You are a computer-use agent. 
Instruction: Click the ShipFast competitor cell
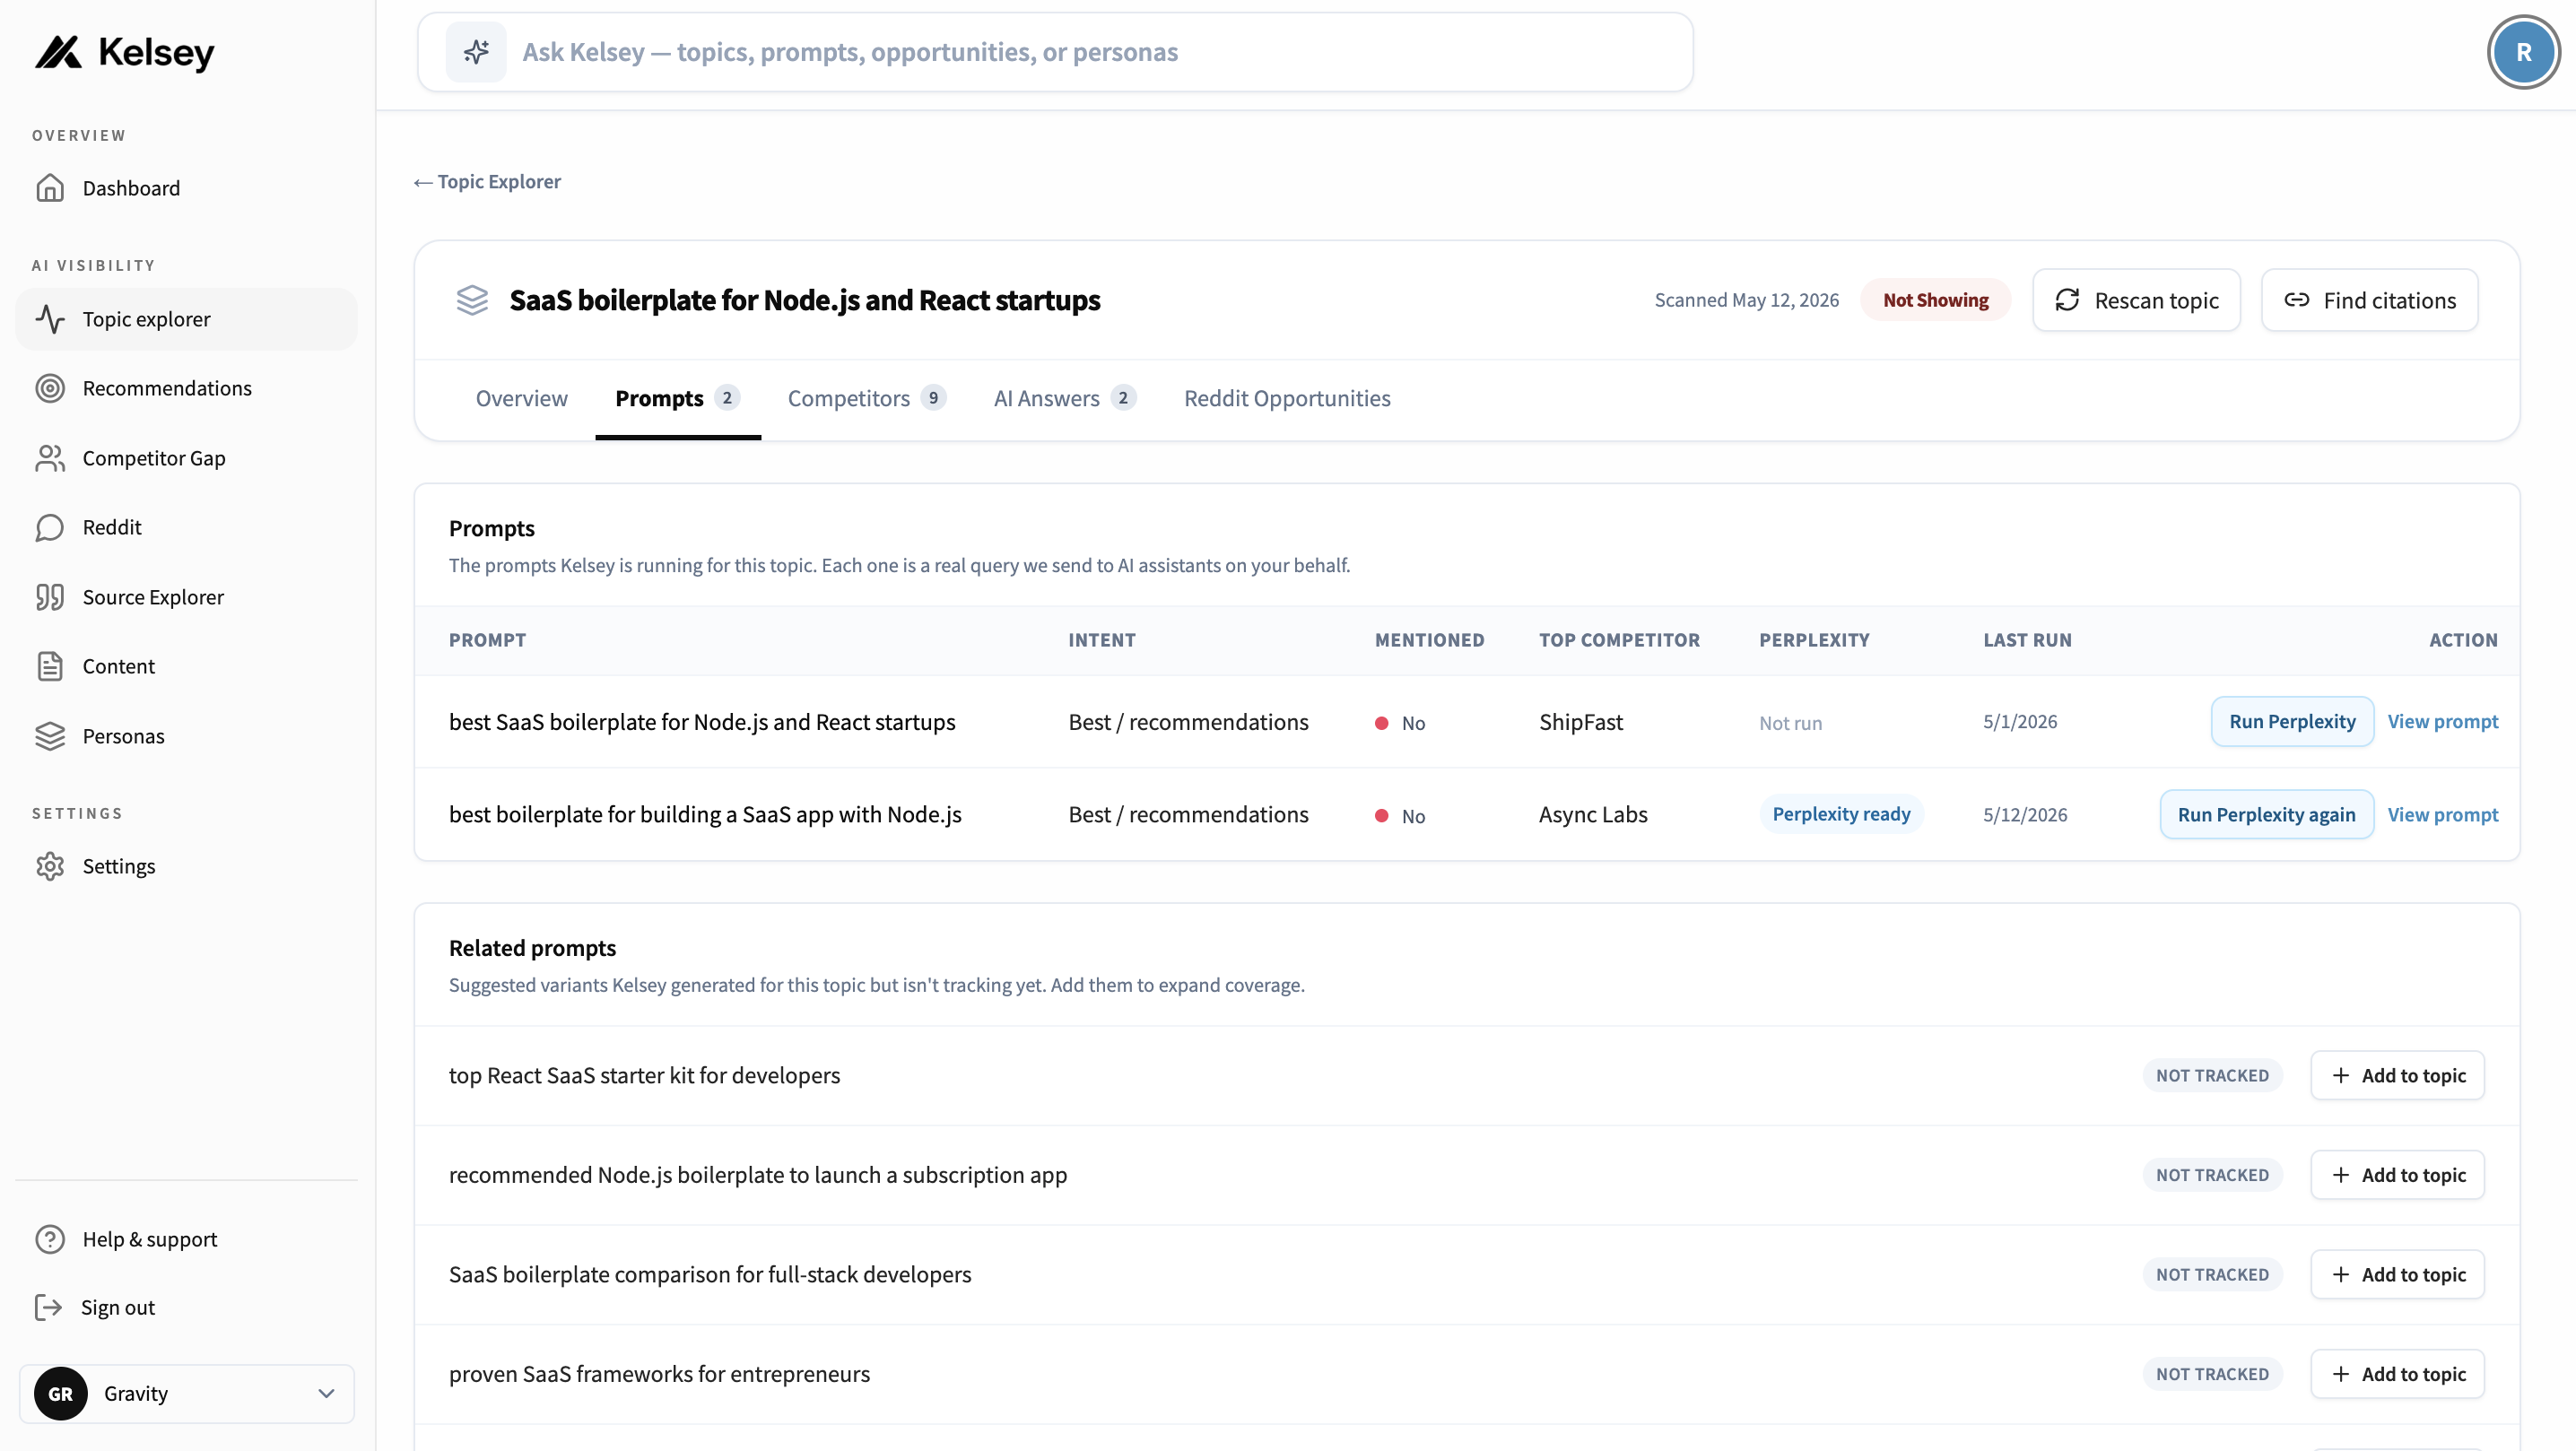pyautogui.click(x=1581, y=722)
